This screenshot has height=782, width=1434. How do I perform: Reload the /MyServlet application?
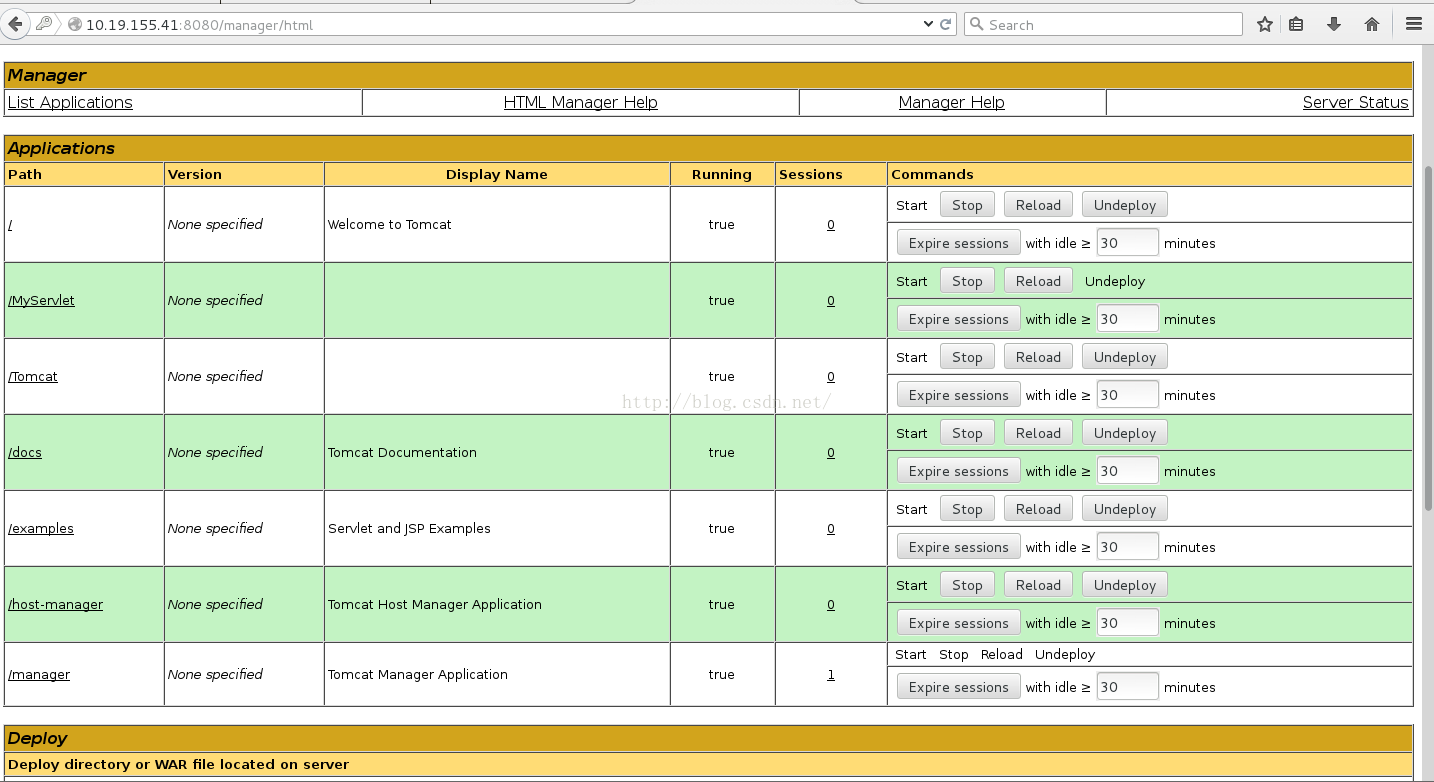coord(1038,281)
